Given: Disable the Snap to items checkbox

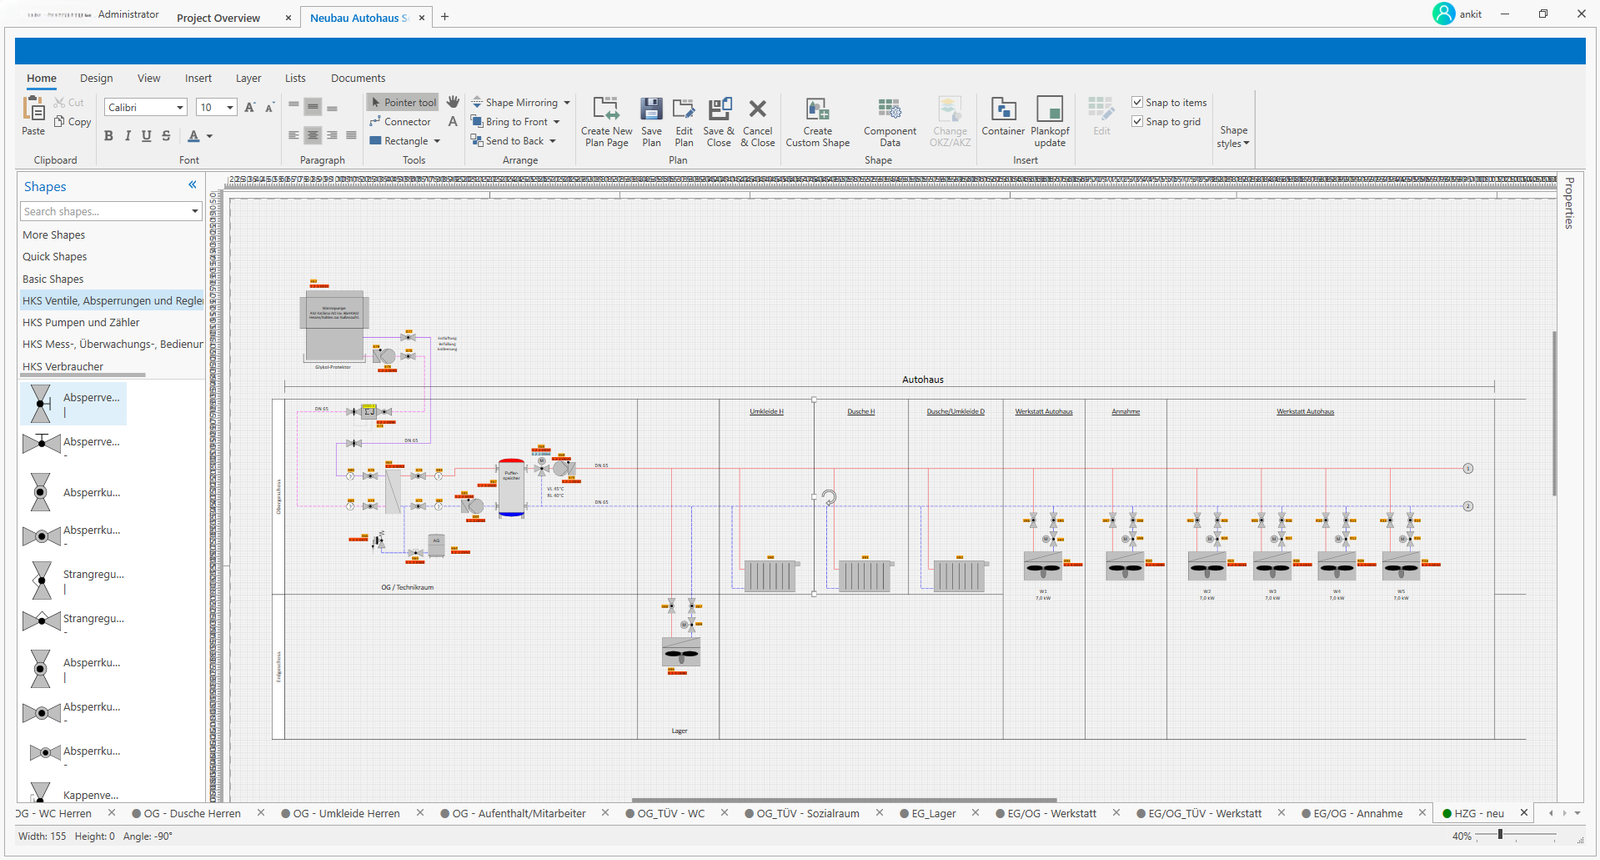Looking at the screenshot, I should click(1137, 102).
